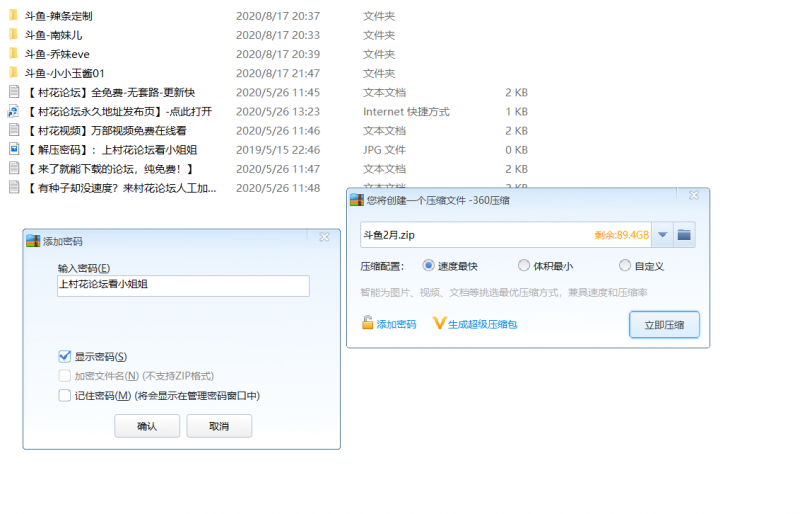Select 【村花论坛永久地址发布页】-点此打开 shortcut name
The image size is (800, 514).
(118, 111)
